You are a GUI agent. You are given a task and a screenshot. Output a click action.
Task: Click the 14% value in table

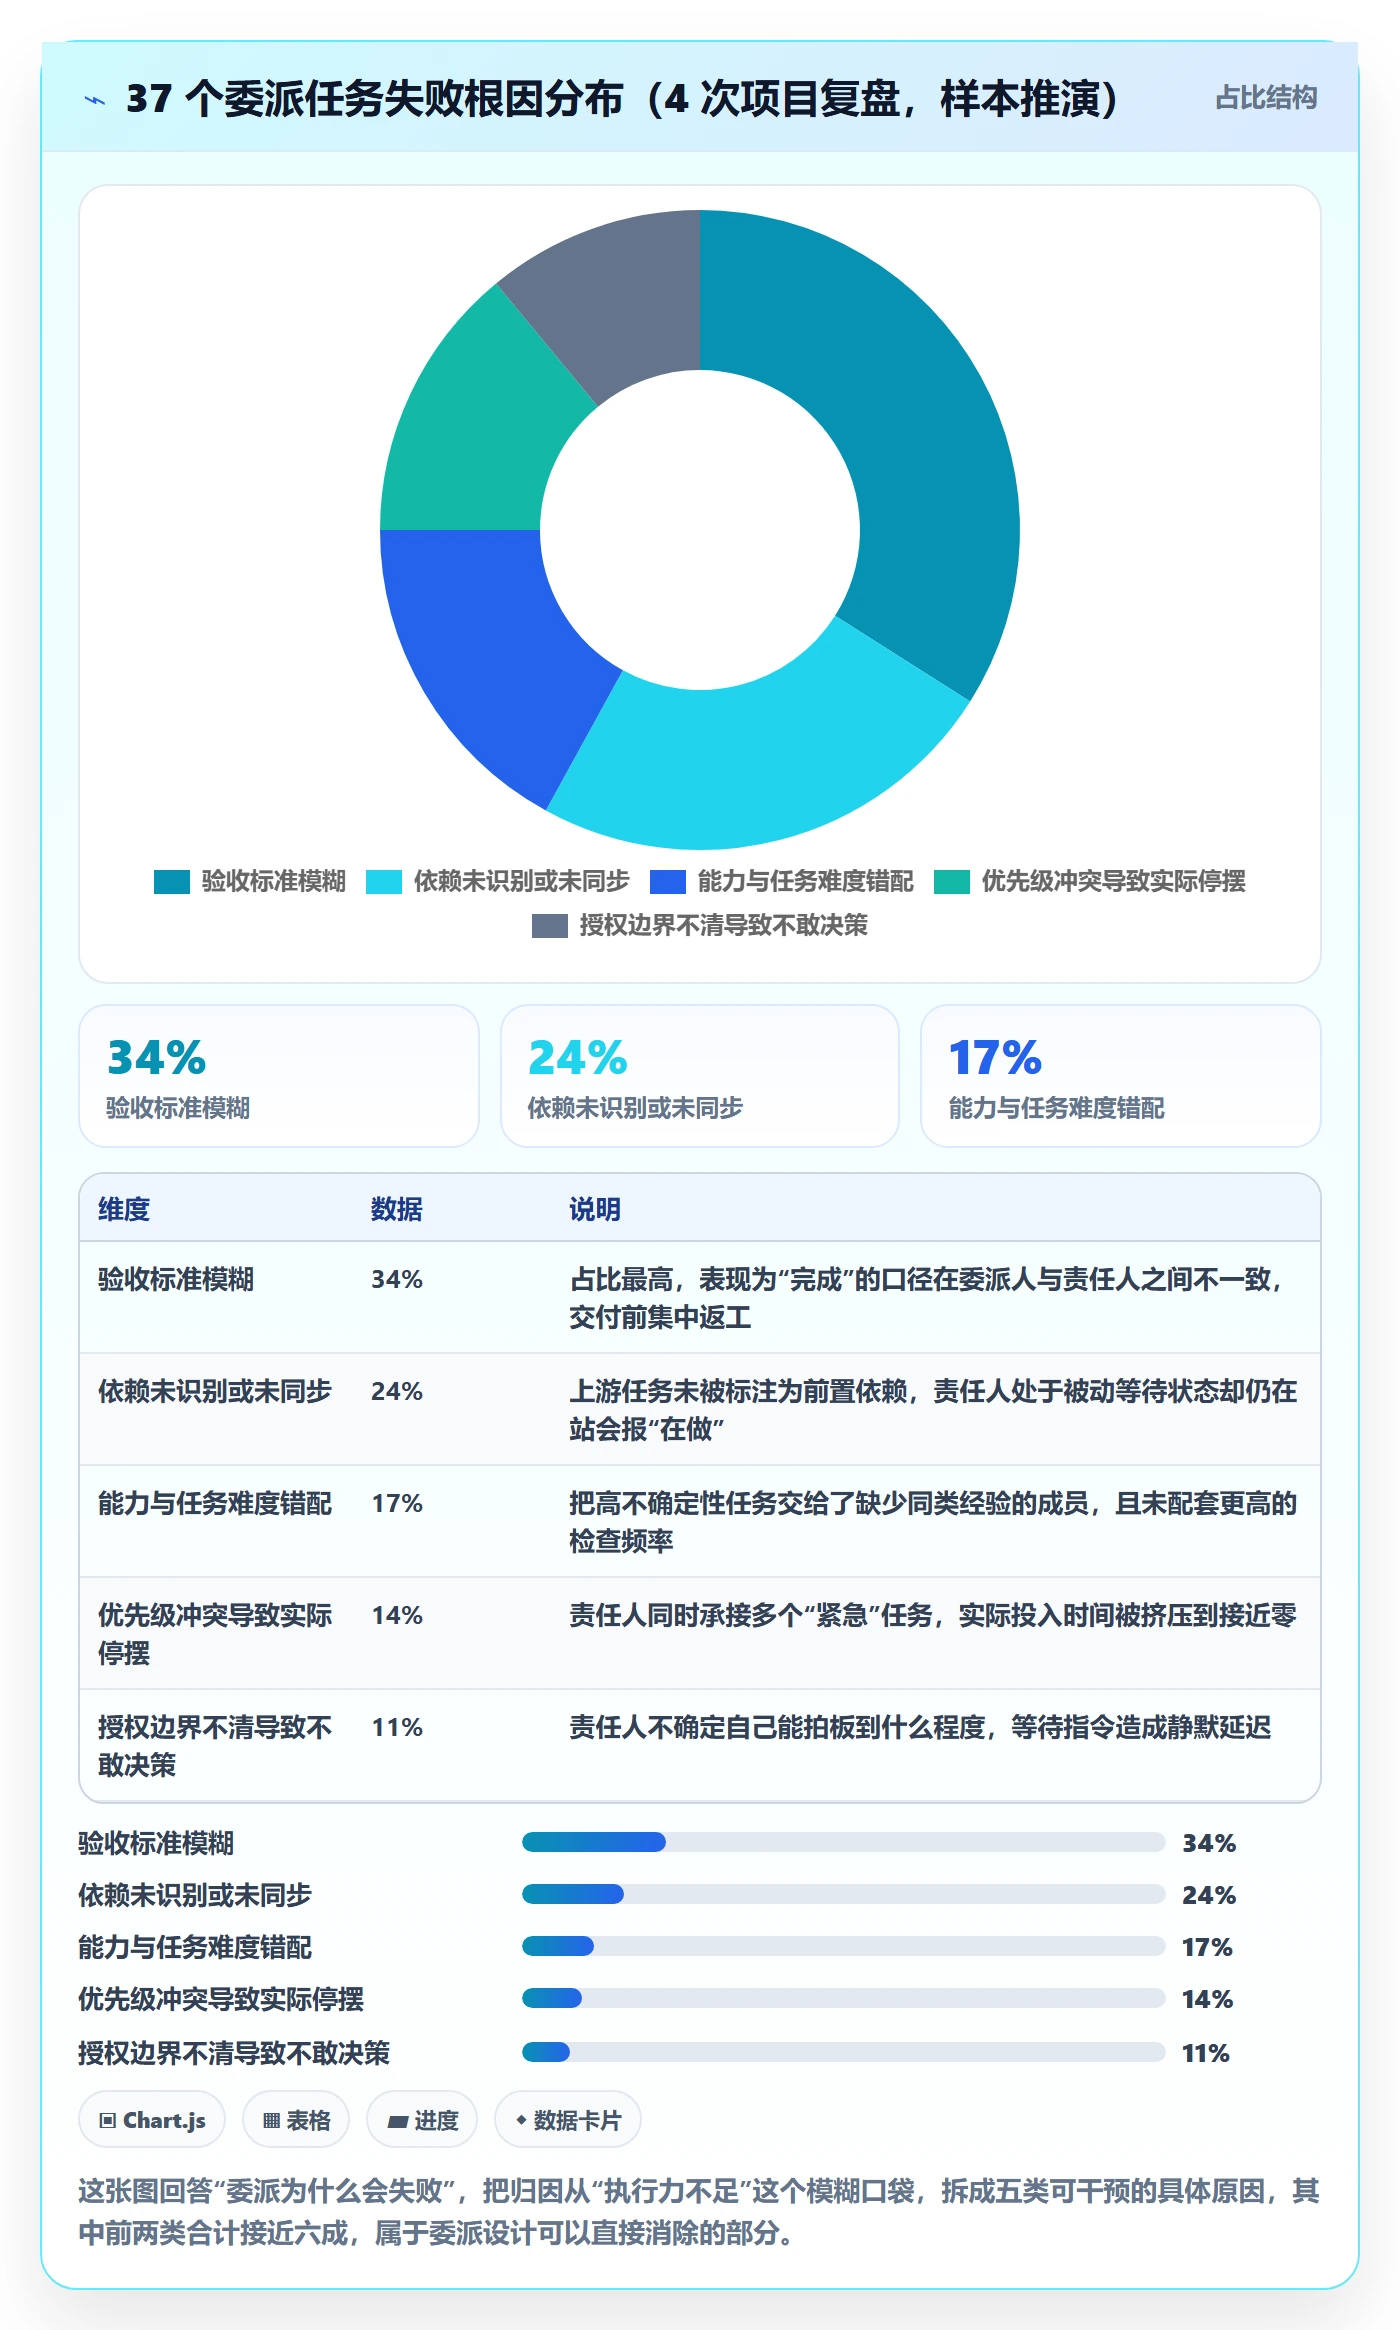pyautogui.click(x=397, y=1615)
